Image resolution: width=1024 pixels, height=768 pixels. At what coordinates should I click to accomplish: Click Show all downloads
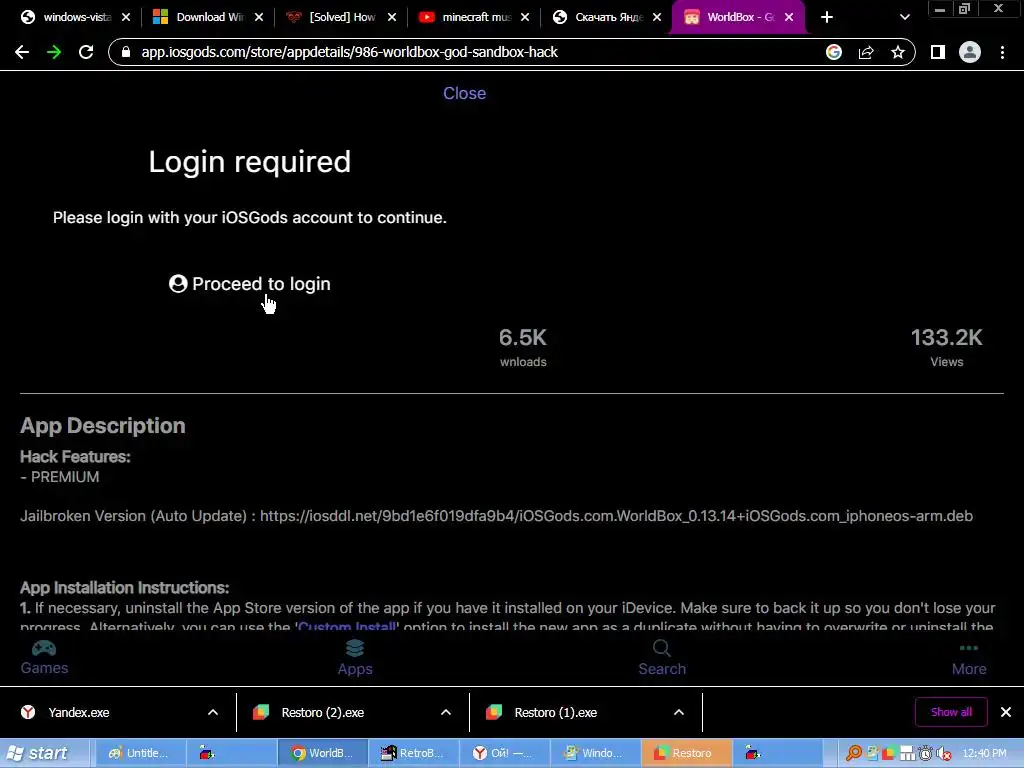[951, 712]
